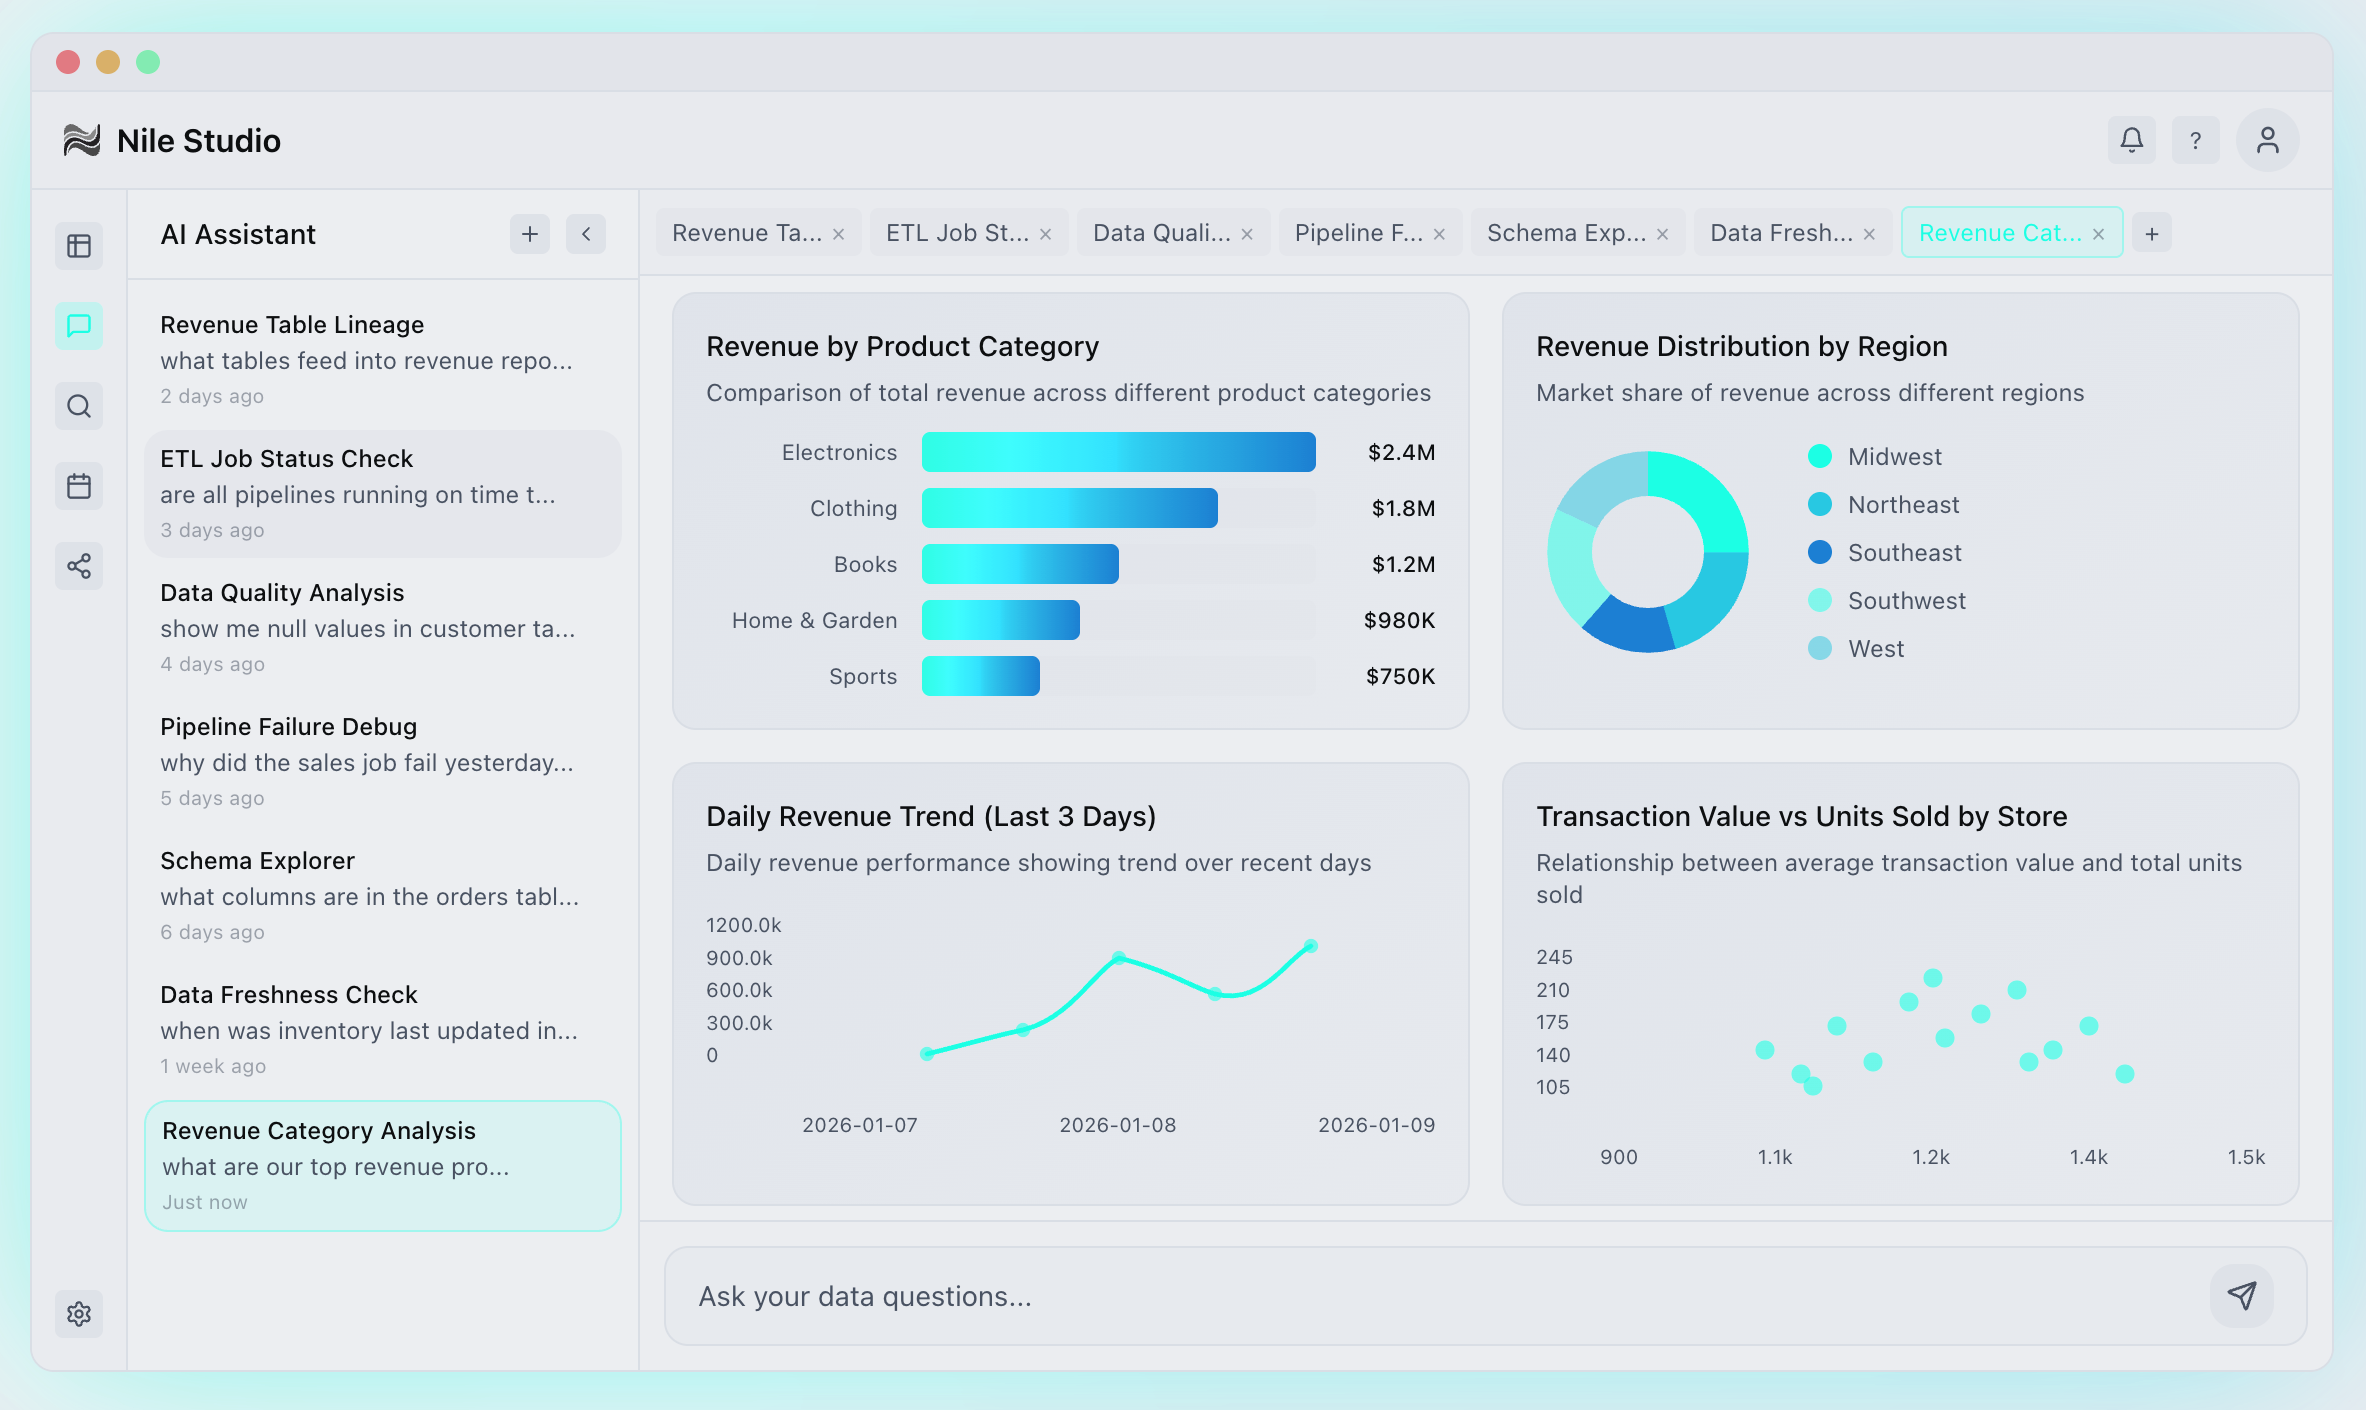The width and height of the screenshot is (2366, 1410).
Task: Open the calendar icon in sidebar
Action: point(79,486)
